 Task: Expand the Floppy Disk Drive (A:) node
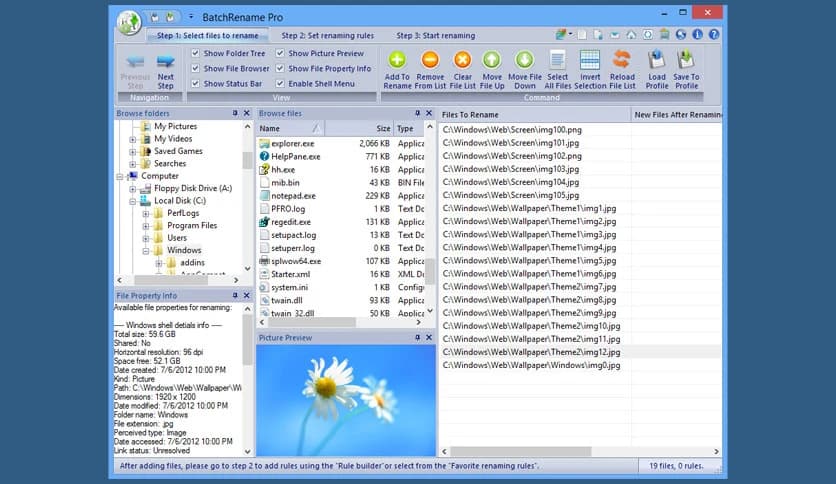pyautogui.click(x=133, y=189)
